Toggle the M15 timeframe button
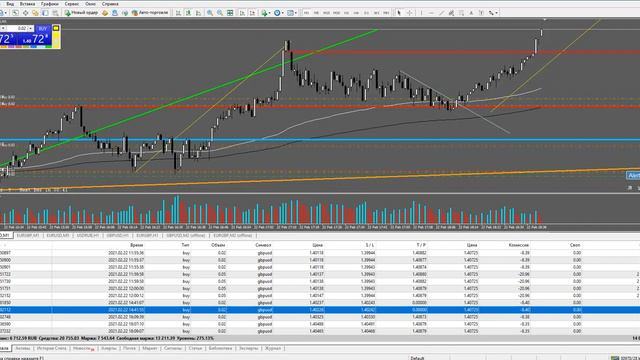The width and height of the screenshot is (640, 360). pyautogui.click(x=327, y=13)
